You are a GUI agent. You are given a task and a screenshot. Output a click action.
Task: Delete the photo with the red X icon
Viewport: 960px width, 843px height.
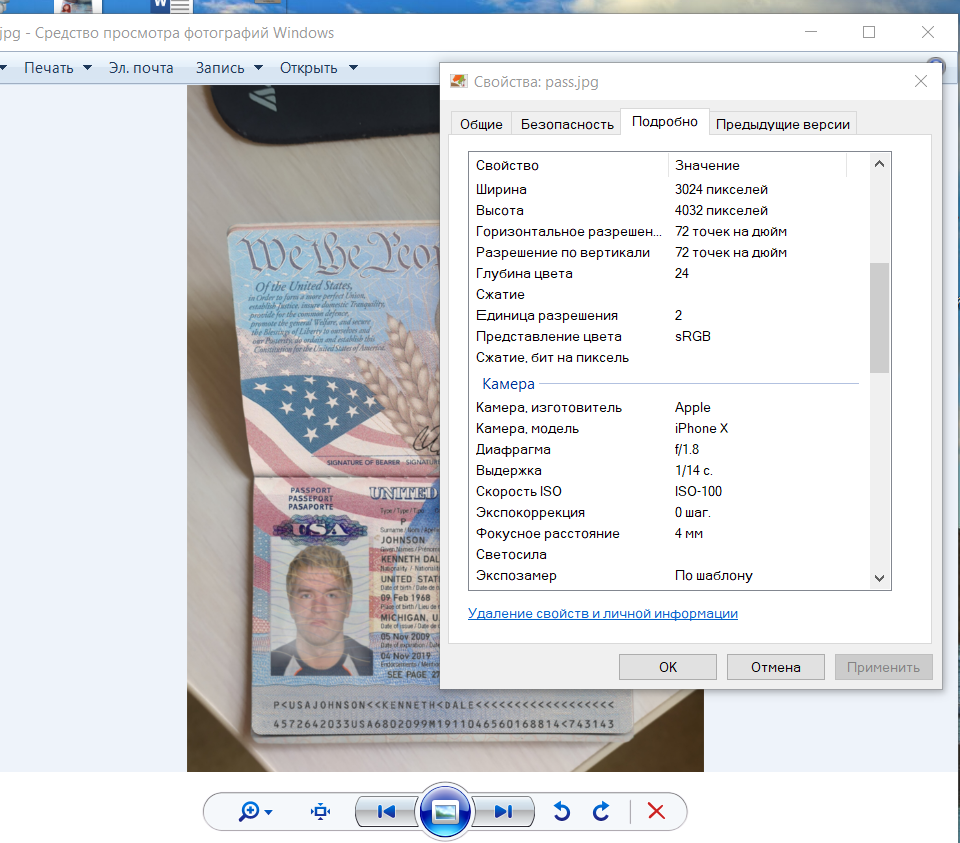656,812
